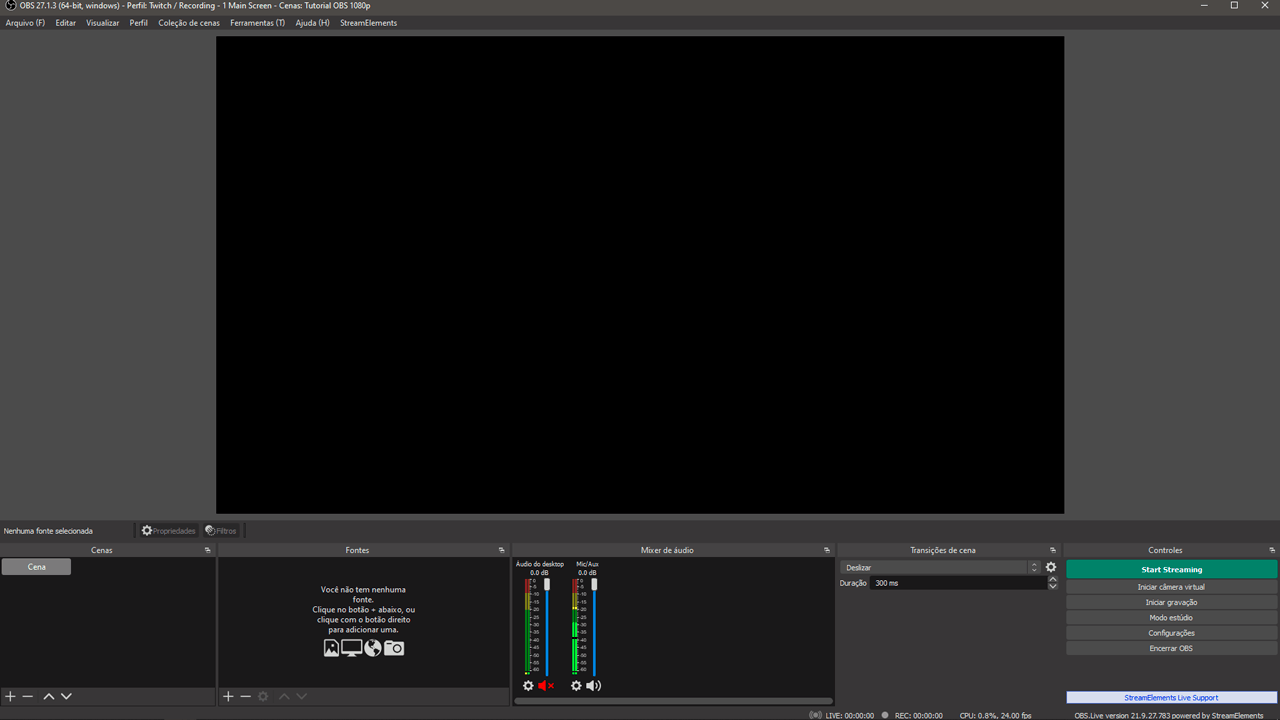
Task: Open source properties gear in the Fontes toolbar
Action: [263, 696]
